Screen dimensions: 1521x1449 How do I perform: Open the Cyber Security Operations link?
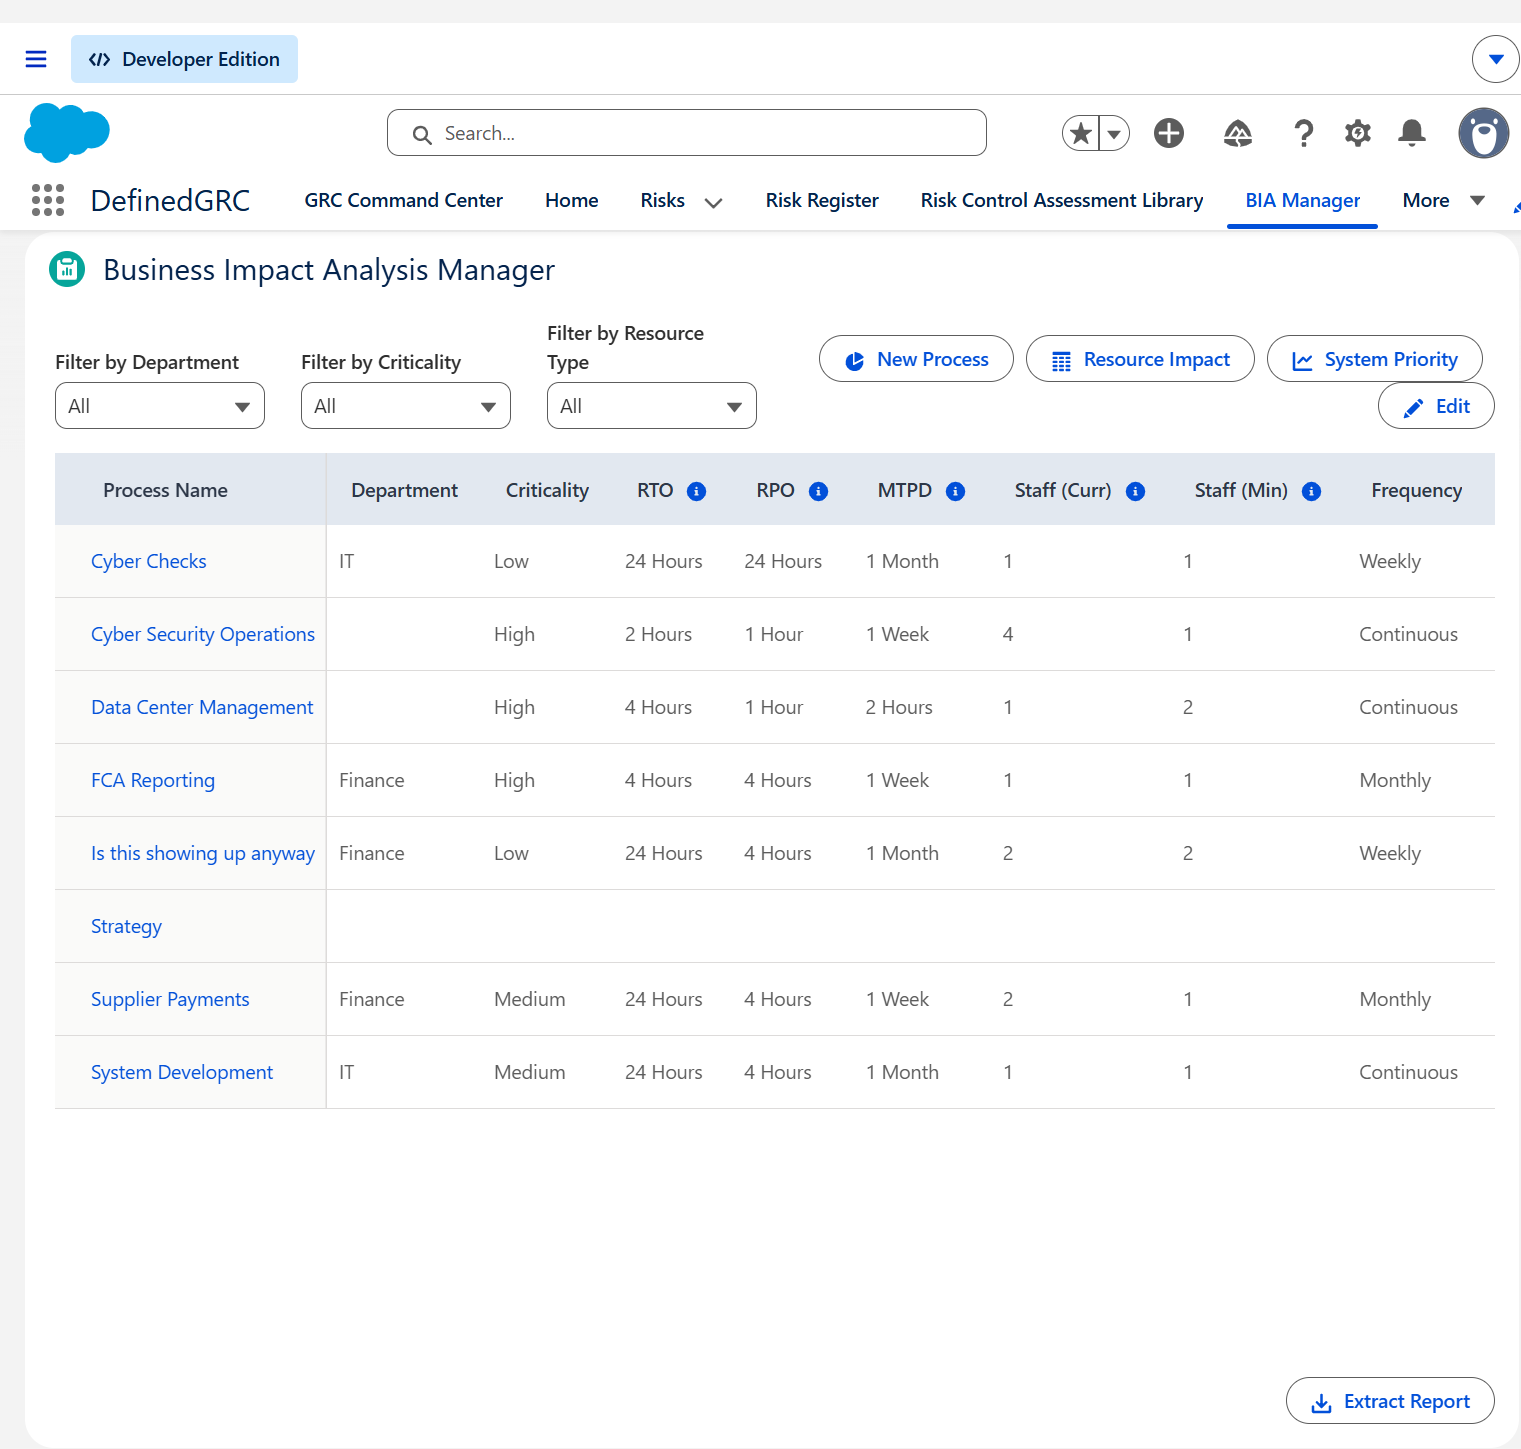[203, 634]
